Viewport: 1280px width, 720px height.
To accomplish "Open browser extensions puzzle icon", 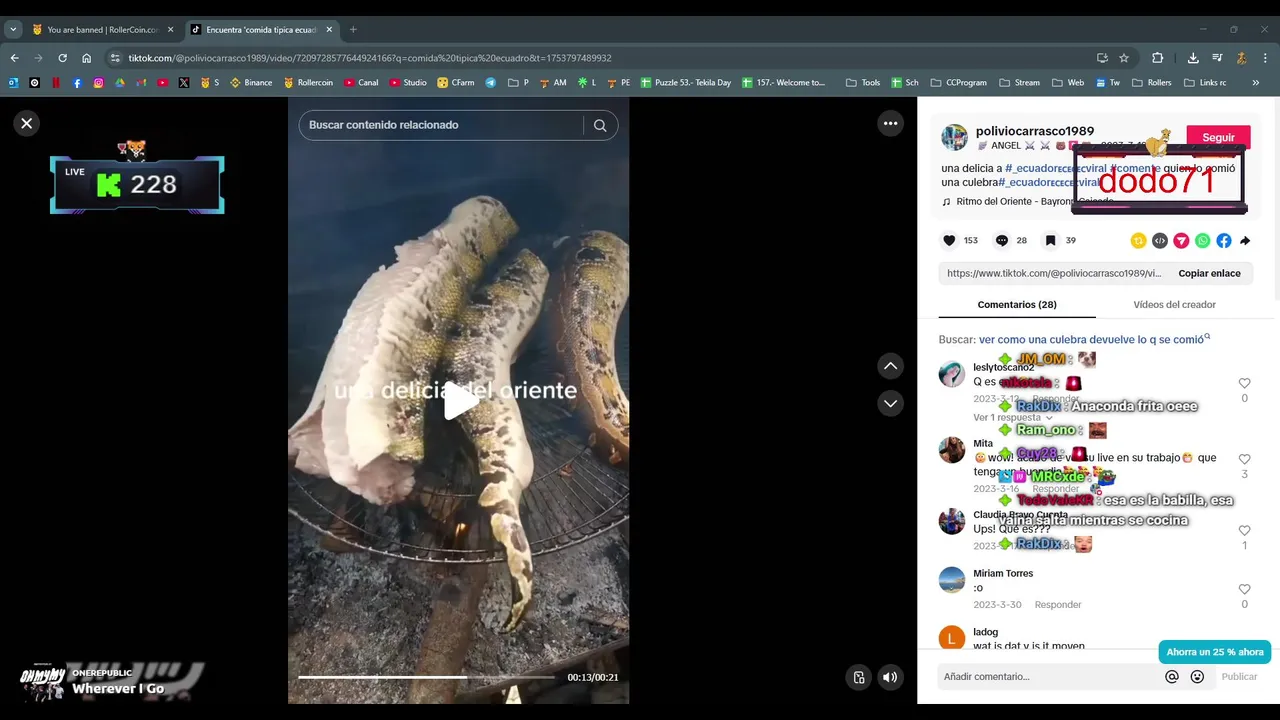I will [1158, 58].
